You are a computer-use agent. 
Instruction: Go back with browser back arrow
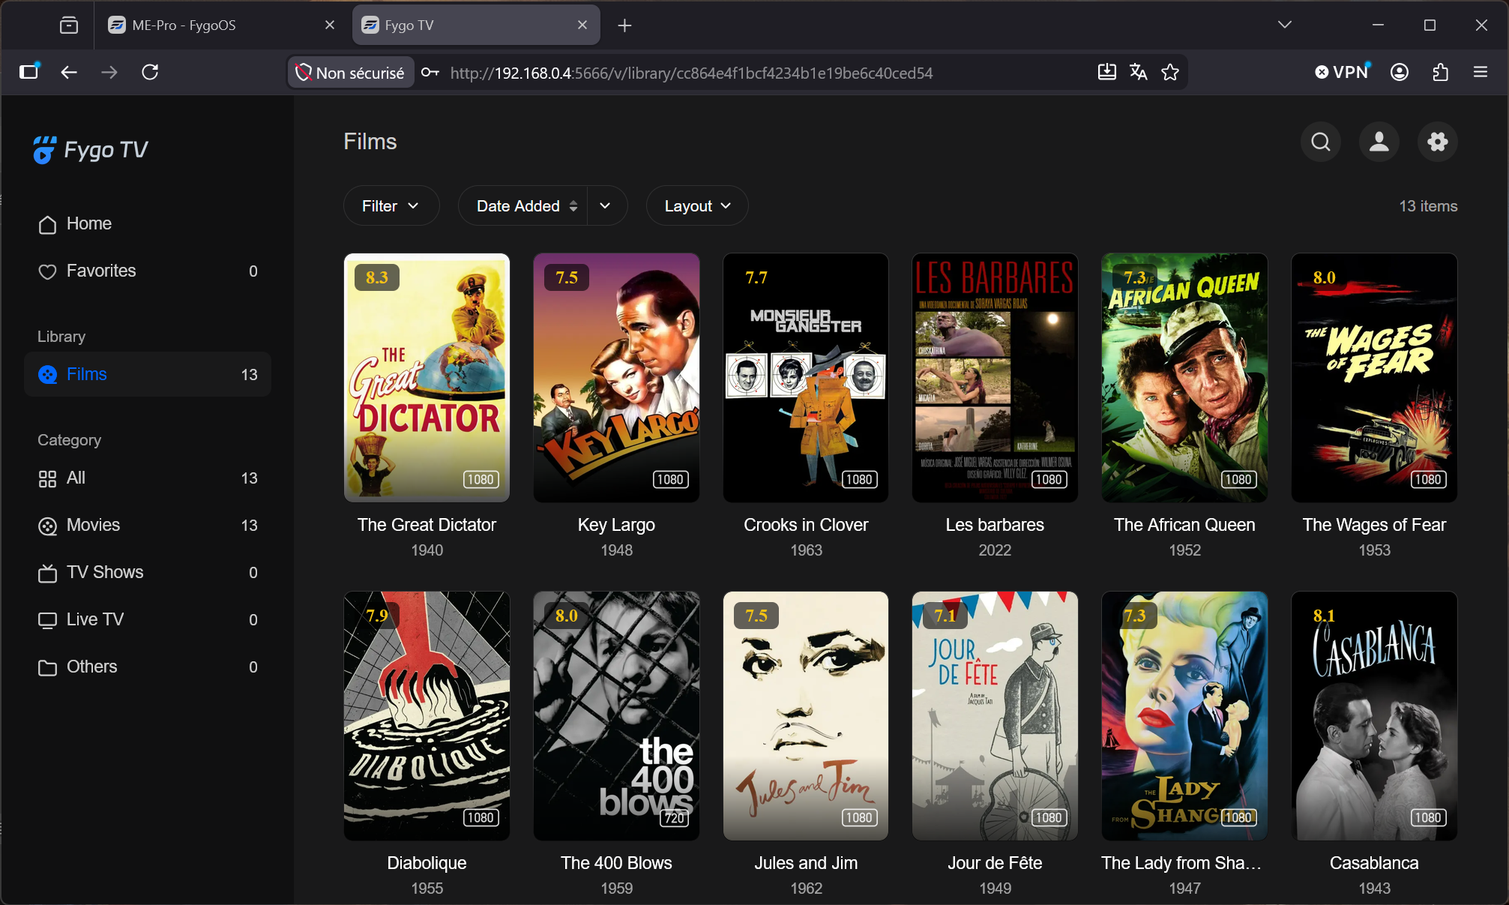click(69, 72)
